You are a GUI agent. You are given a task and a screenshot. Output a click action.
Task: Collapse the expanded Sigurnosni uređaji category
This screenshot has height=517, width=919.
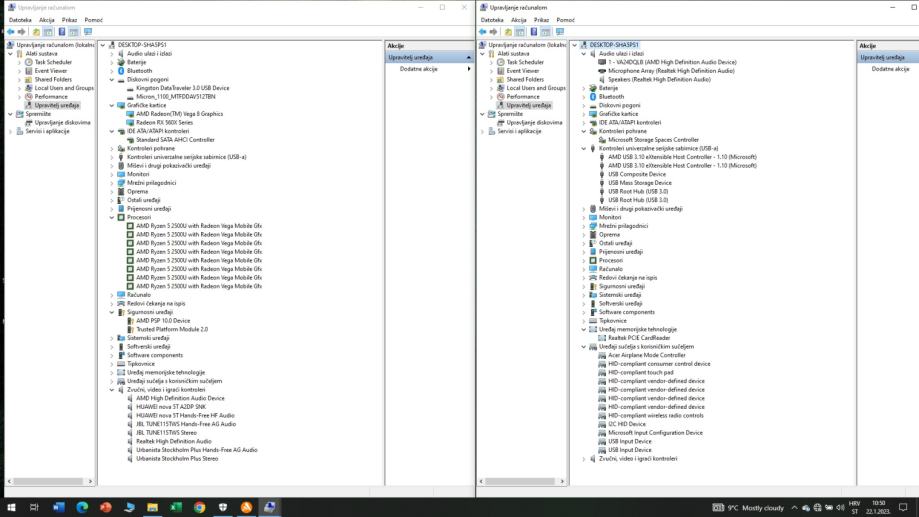[x=111, y=312]
